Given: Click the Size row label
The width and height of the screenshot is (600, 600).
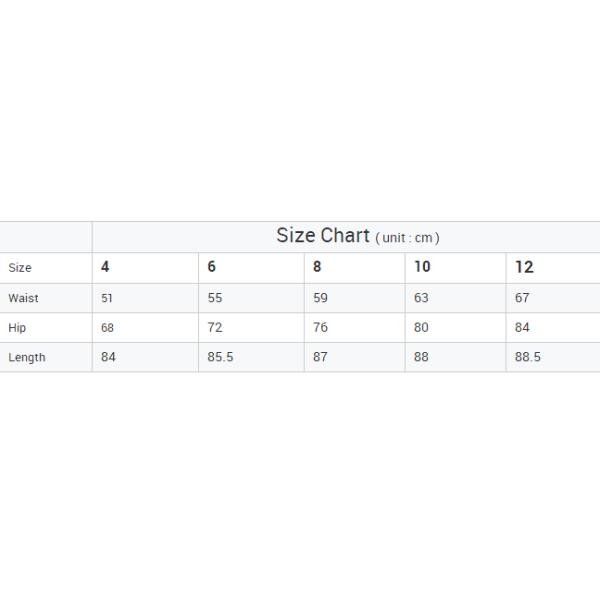Looking at the screenshot, I should coord(20,268).
